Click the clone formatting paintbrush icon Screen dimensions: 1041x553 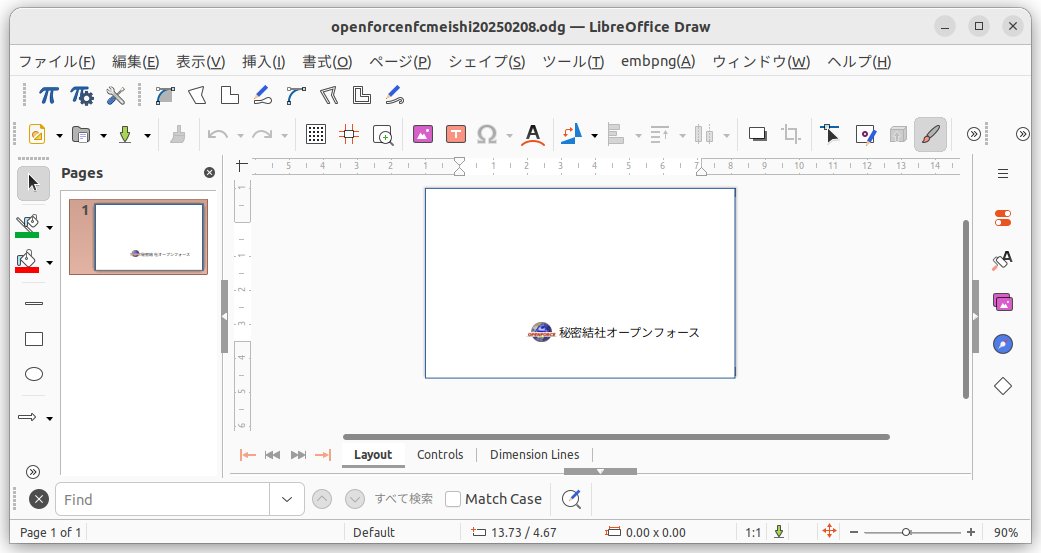pos(178,135)
